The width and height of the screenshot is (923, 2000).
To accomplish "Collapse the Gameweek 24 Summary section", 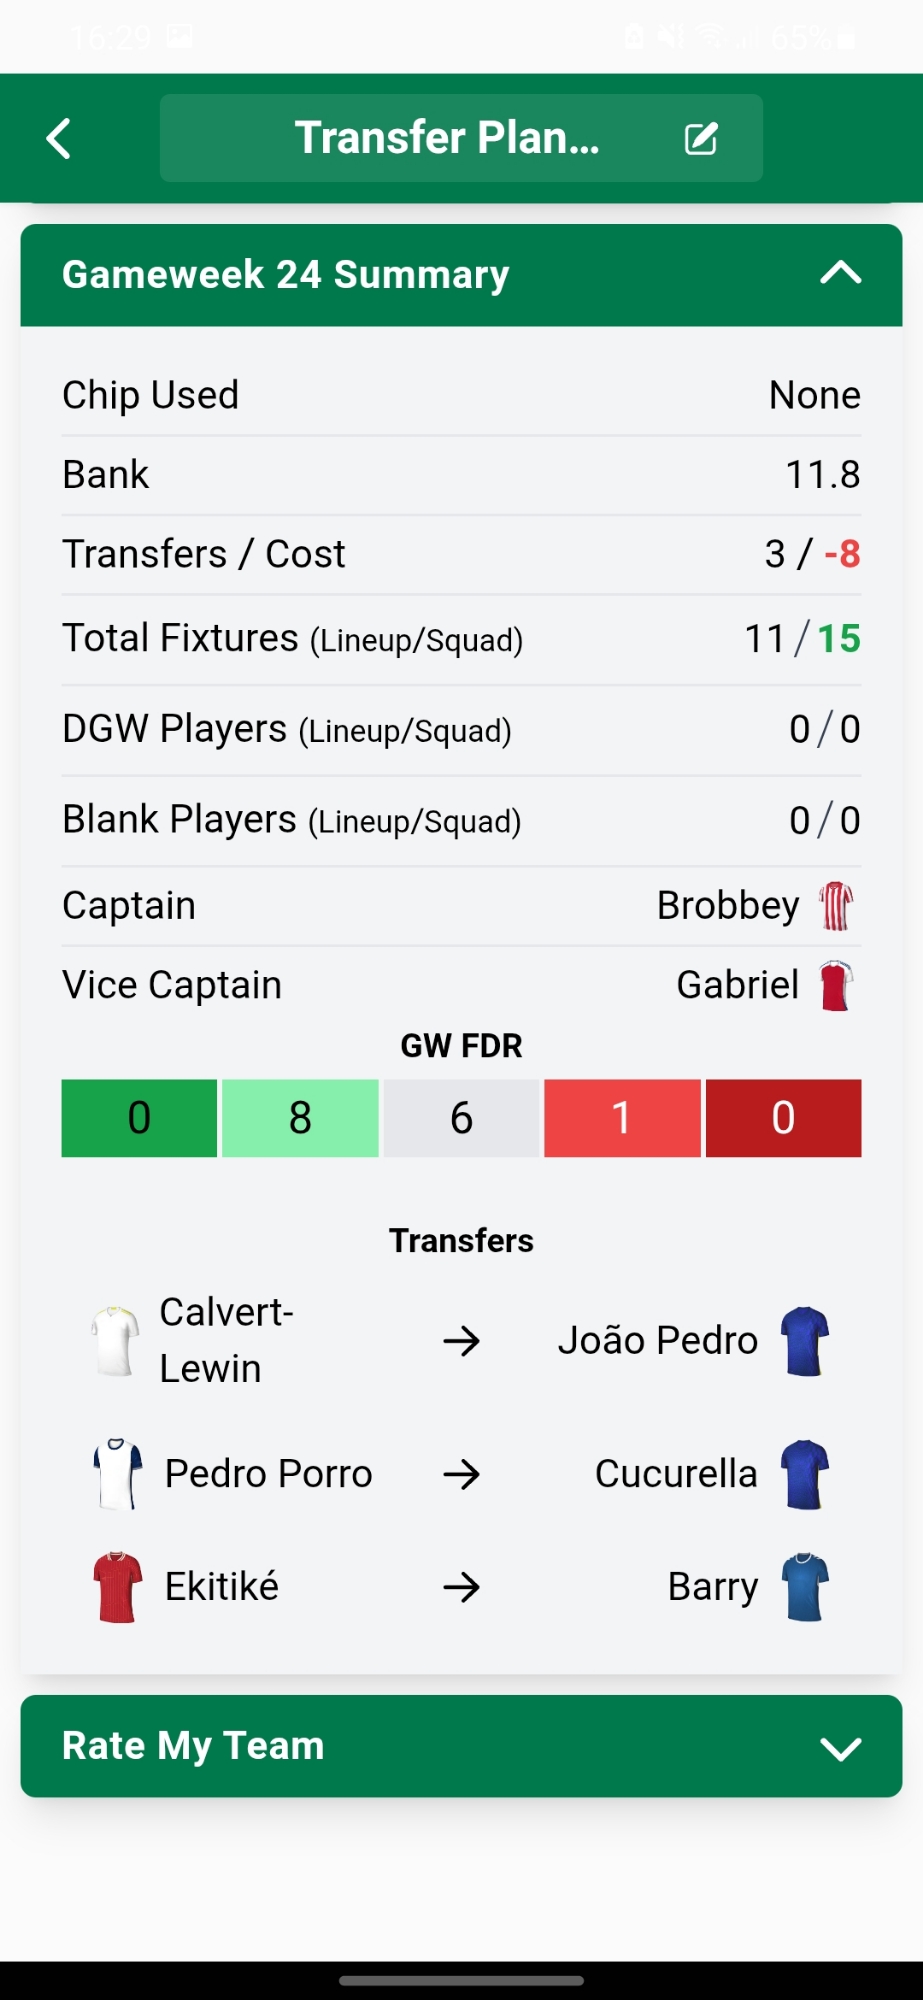I will 840,274.
